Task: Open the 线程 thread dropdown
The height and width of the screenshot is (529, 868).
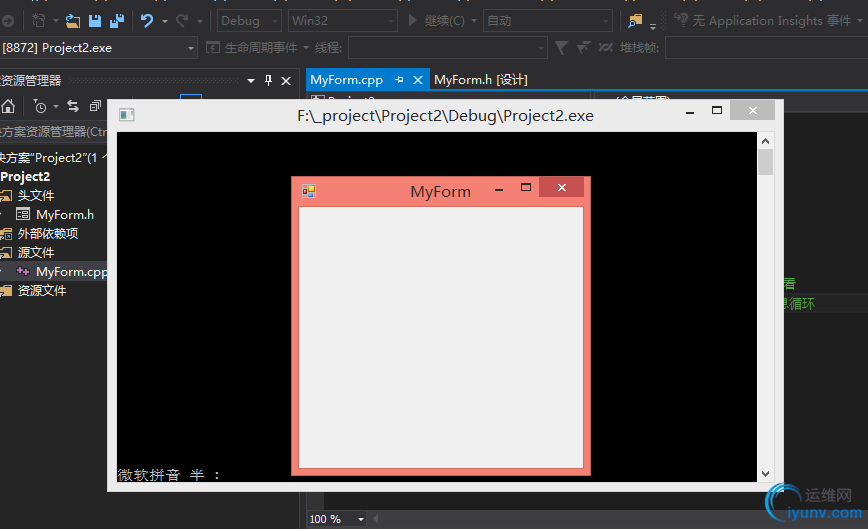Action: click(447, 48)
